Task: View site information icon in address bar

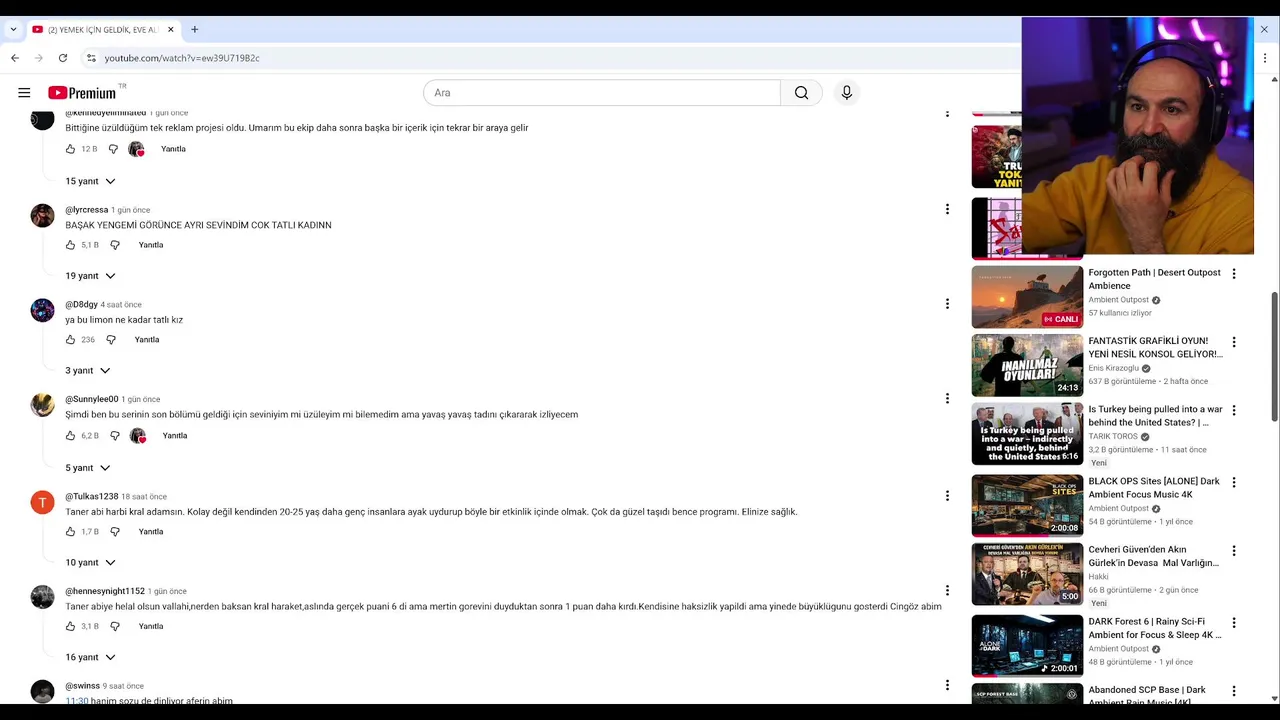Action: click(x=91, y=58)
